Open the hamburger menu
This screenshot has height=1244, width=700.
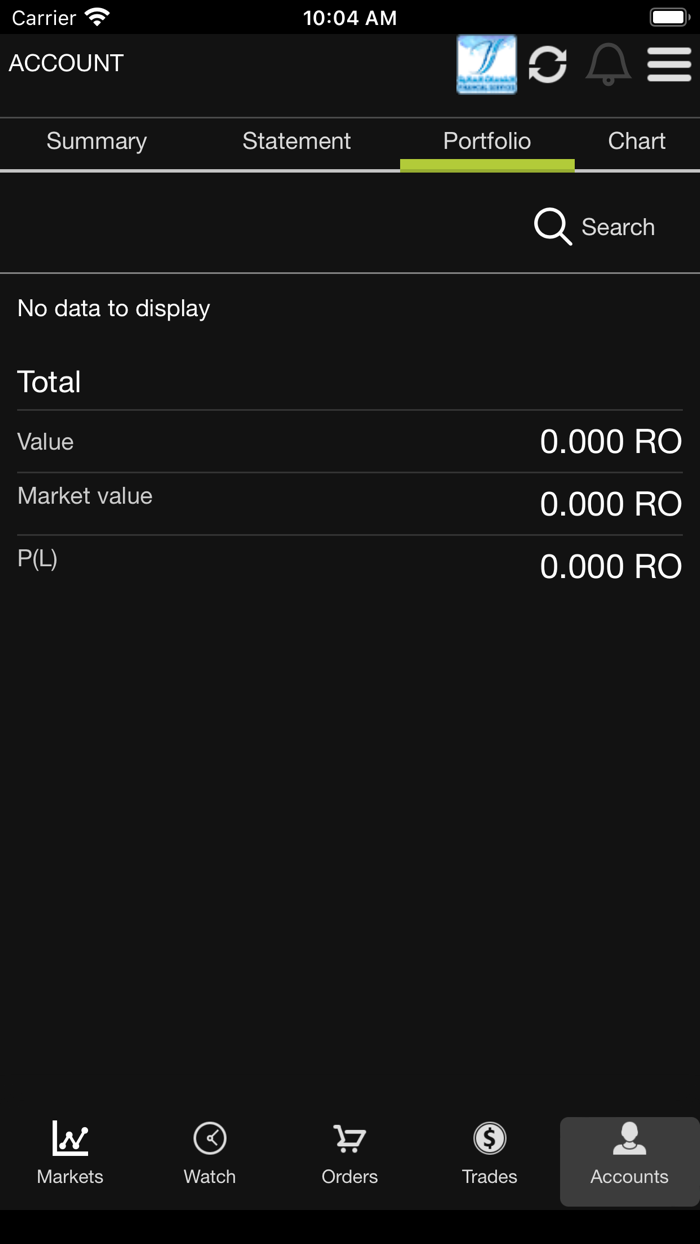[x=669, y=65]
